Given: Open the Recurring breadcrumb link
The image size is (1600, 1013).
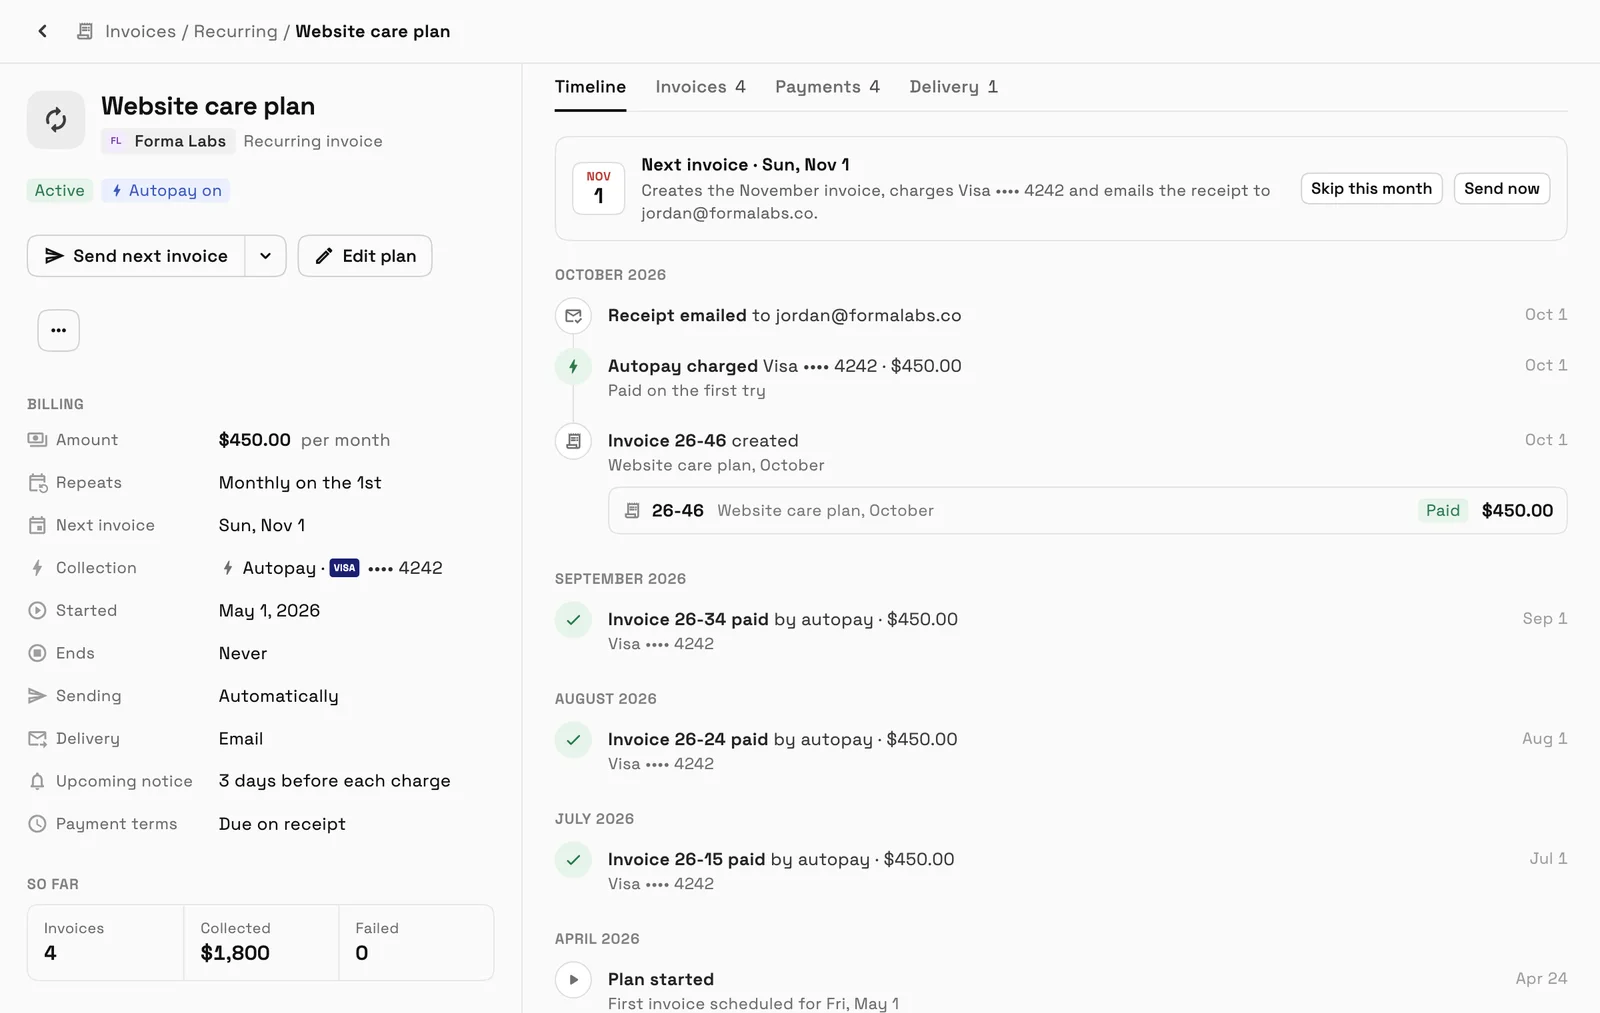Looking at the screenshot, I should pos(235,31).
